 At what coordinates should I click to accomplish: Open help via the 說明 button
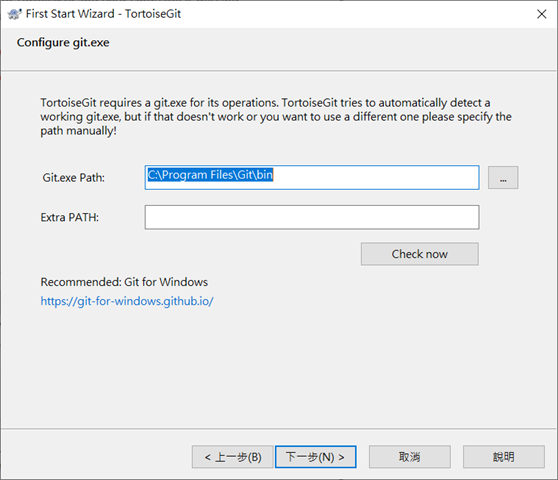point(504,457)
